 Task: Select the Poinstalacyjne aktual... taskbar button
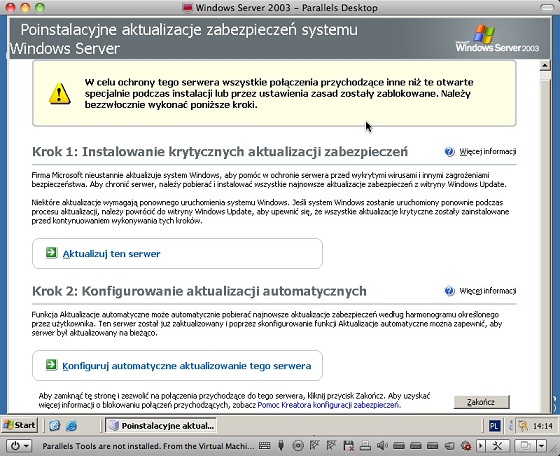161,426
